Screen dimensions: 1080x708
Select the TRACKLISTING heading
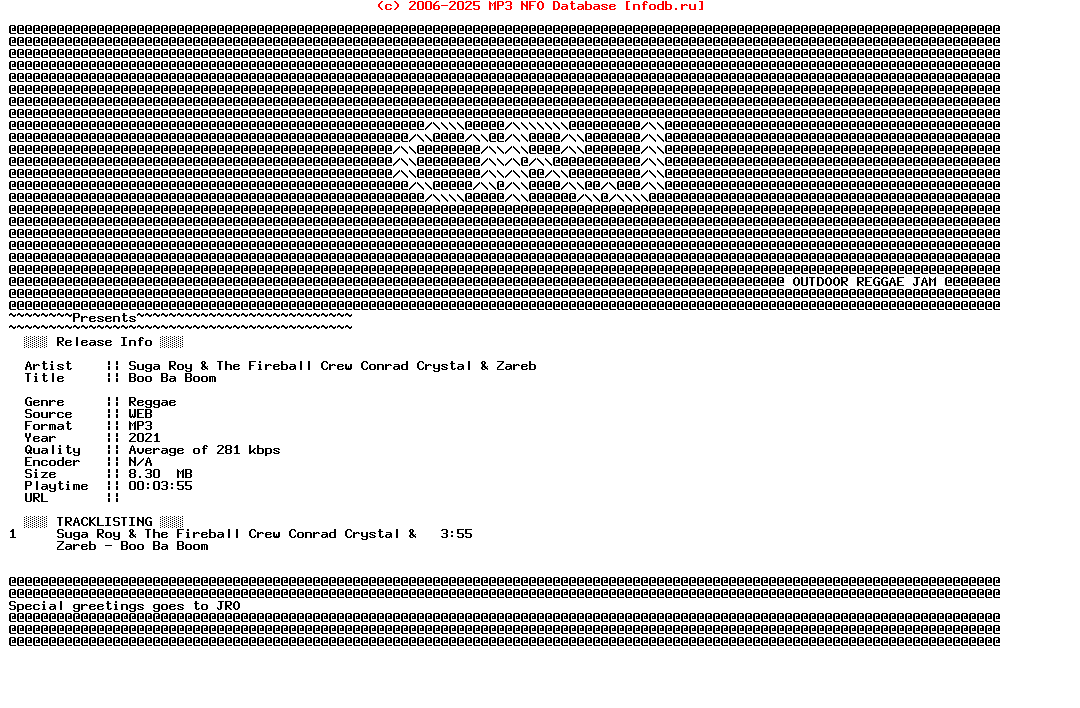coord(104,522)
